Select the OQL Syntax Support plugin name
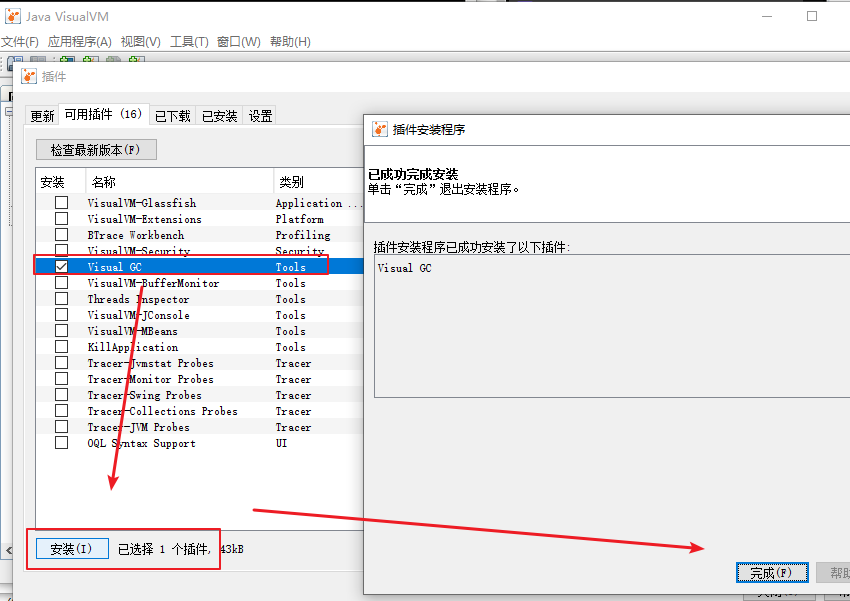 click(141, 443)
